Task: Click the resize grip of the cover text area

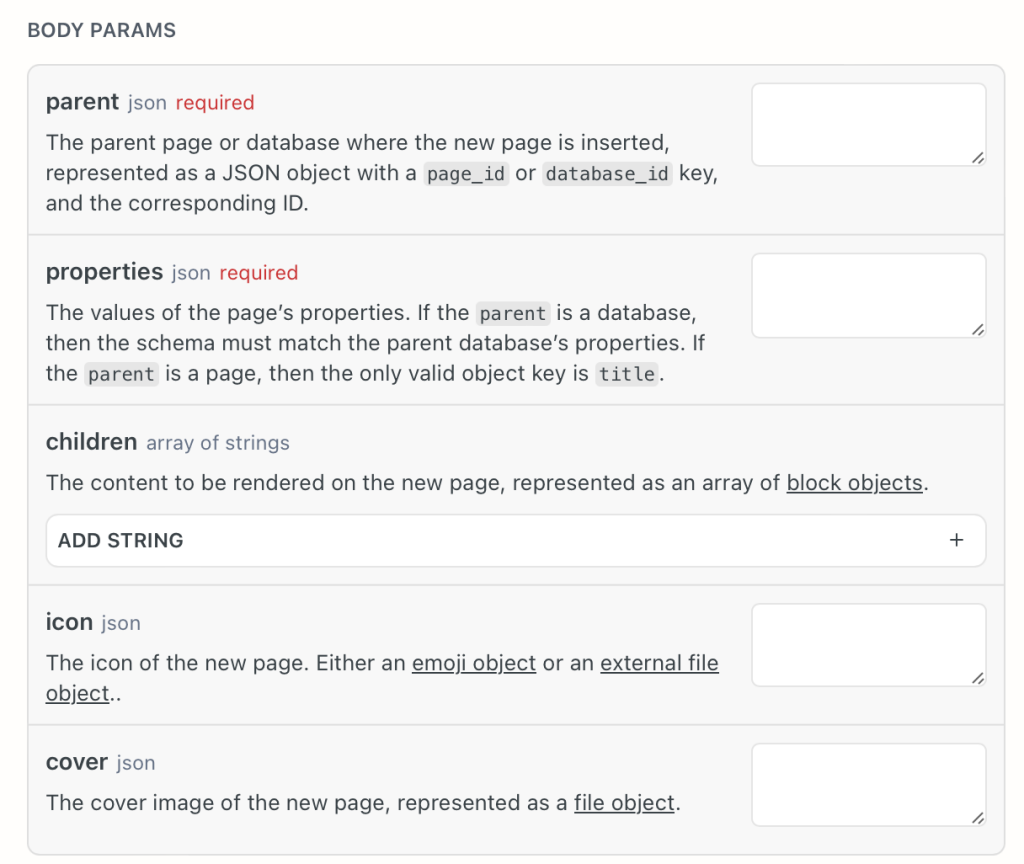Action: click(977, 818)
